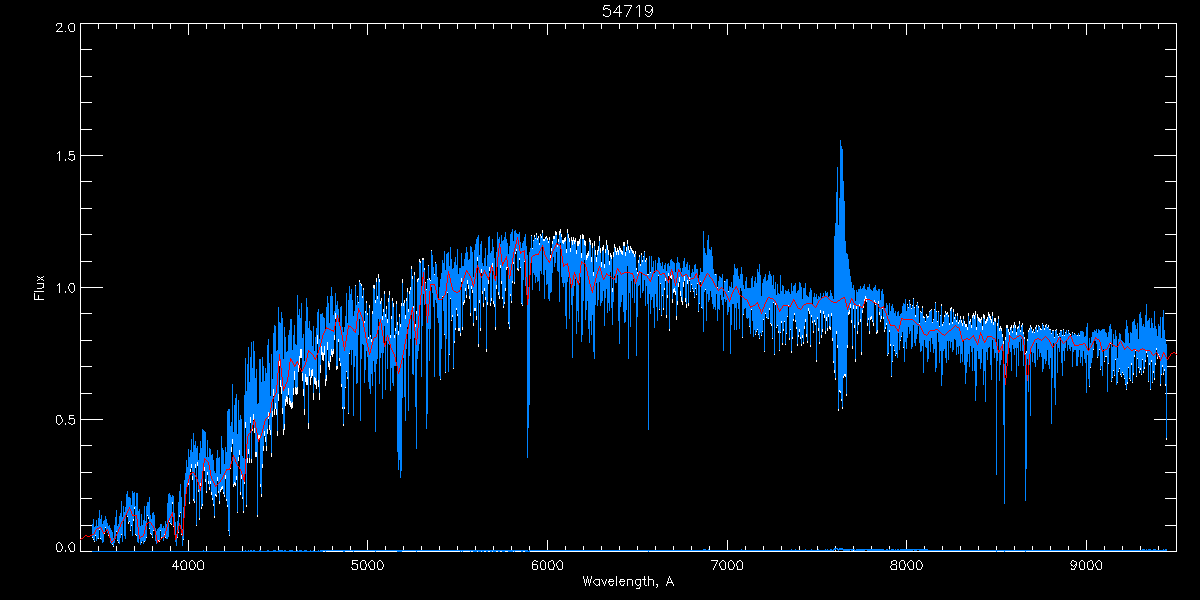Mark the deepest absorption line bottom near 8500

point(1004,502)
